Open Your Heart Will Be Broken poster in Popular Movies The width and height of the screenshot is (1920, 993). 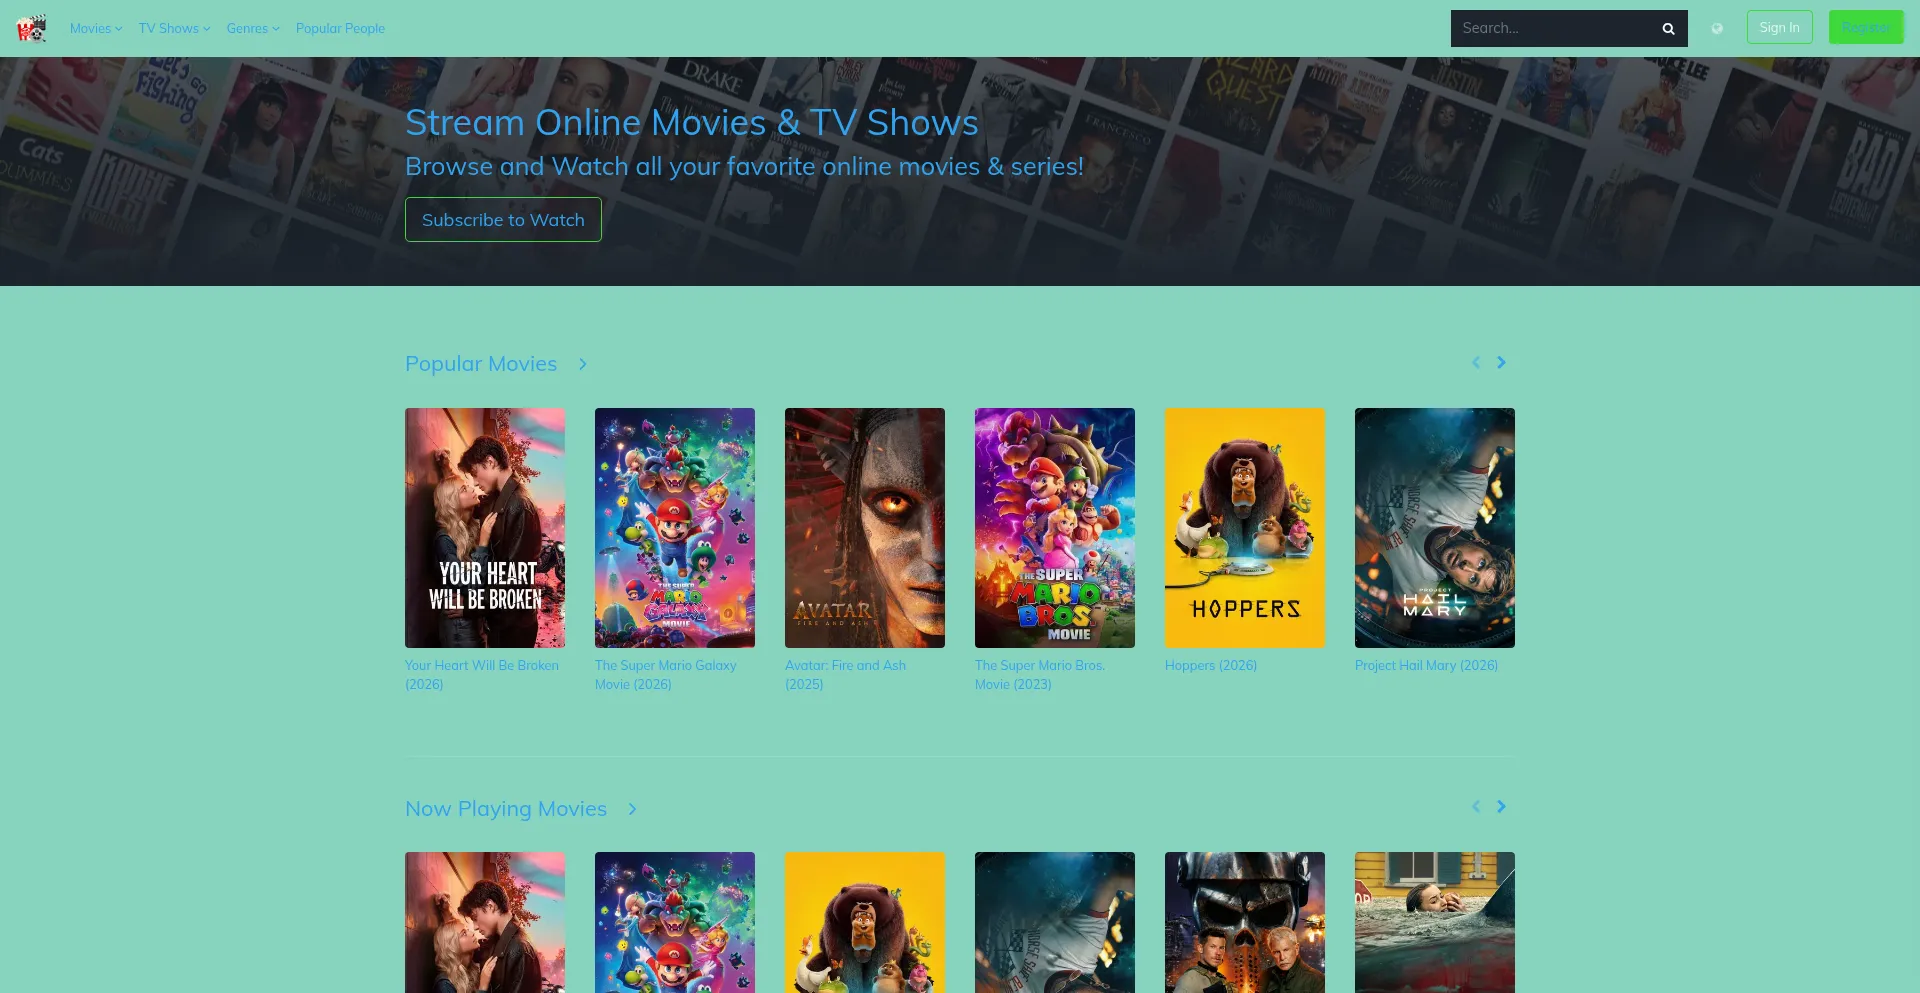[x=485, y=528]
